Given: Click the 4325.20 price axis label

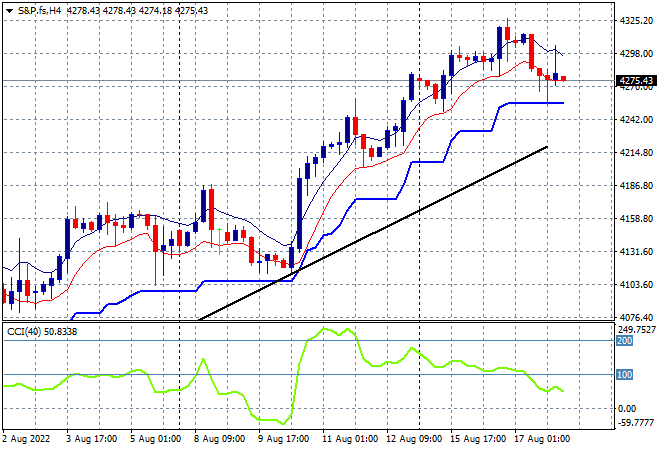Looking at the screenshot, I should (635, 20).
